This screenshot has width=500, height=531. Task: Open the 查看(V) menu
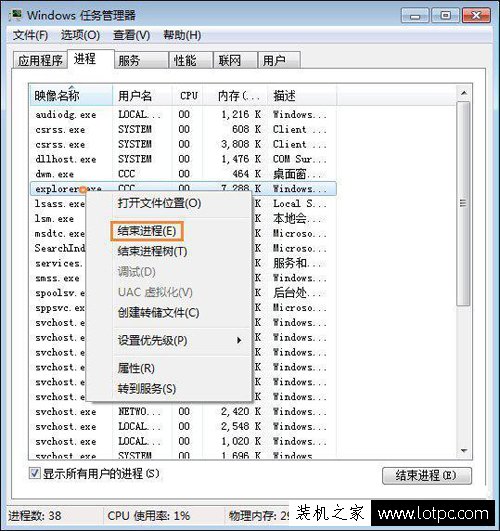(131, 35)
